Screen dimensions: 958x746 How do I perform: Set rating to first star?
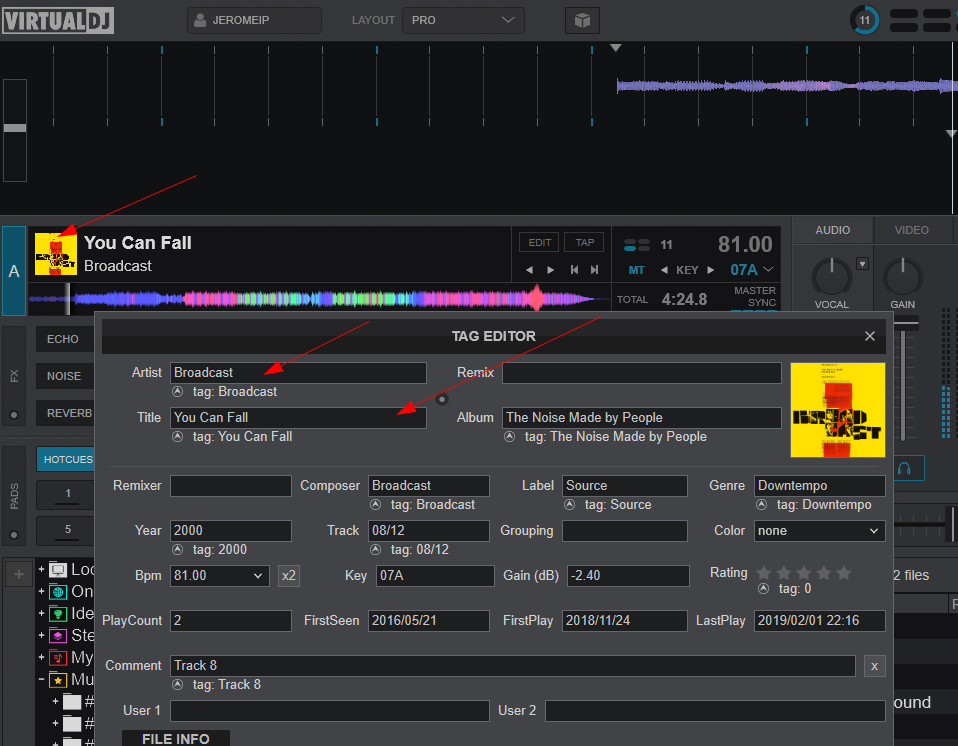pyautogui.click(x=764, y=573)
